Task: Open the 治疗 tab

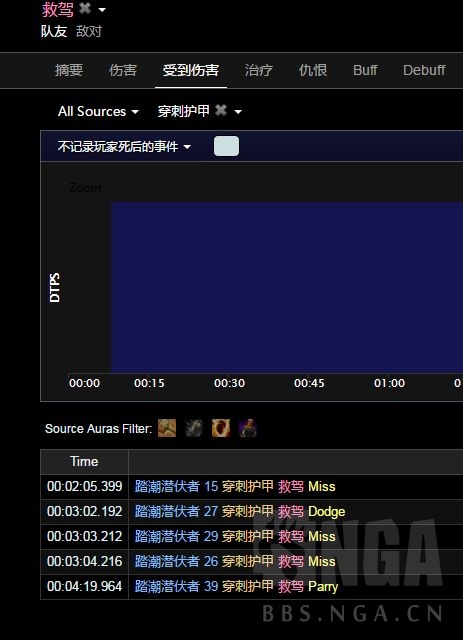Action: (x=258, y=70)
